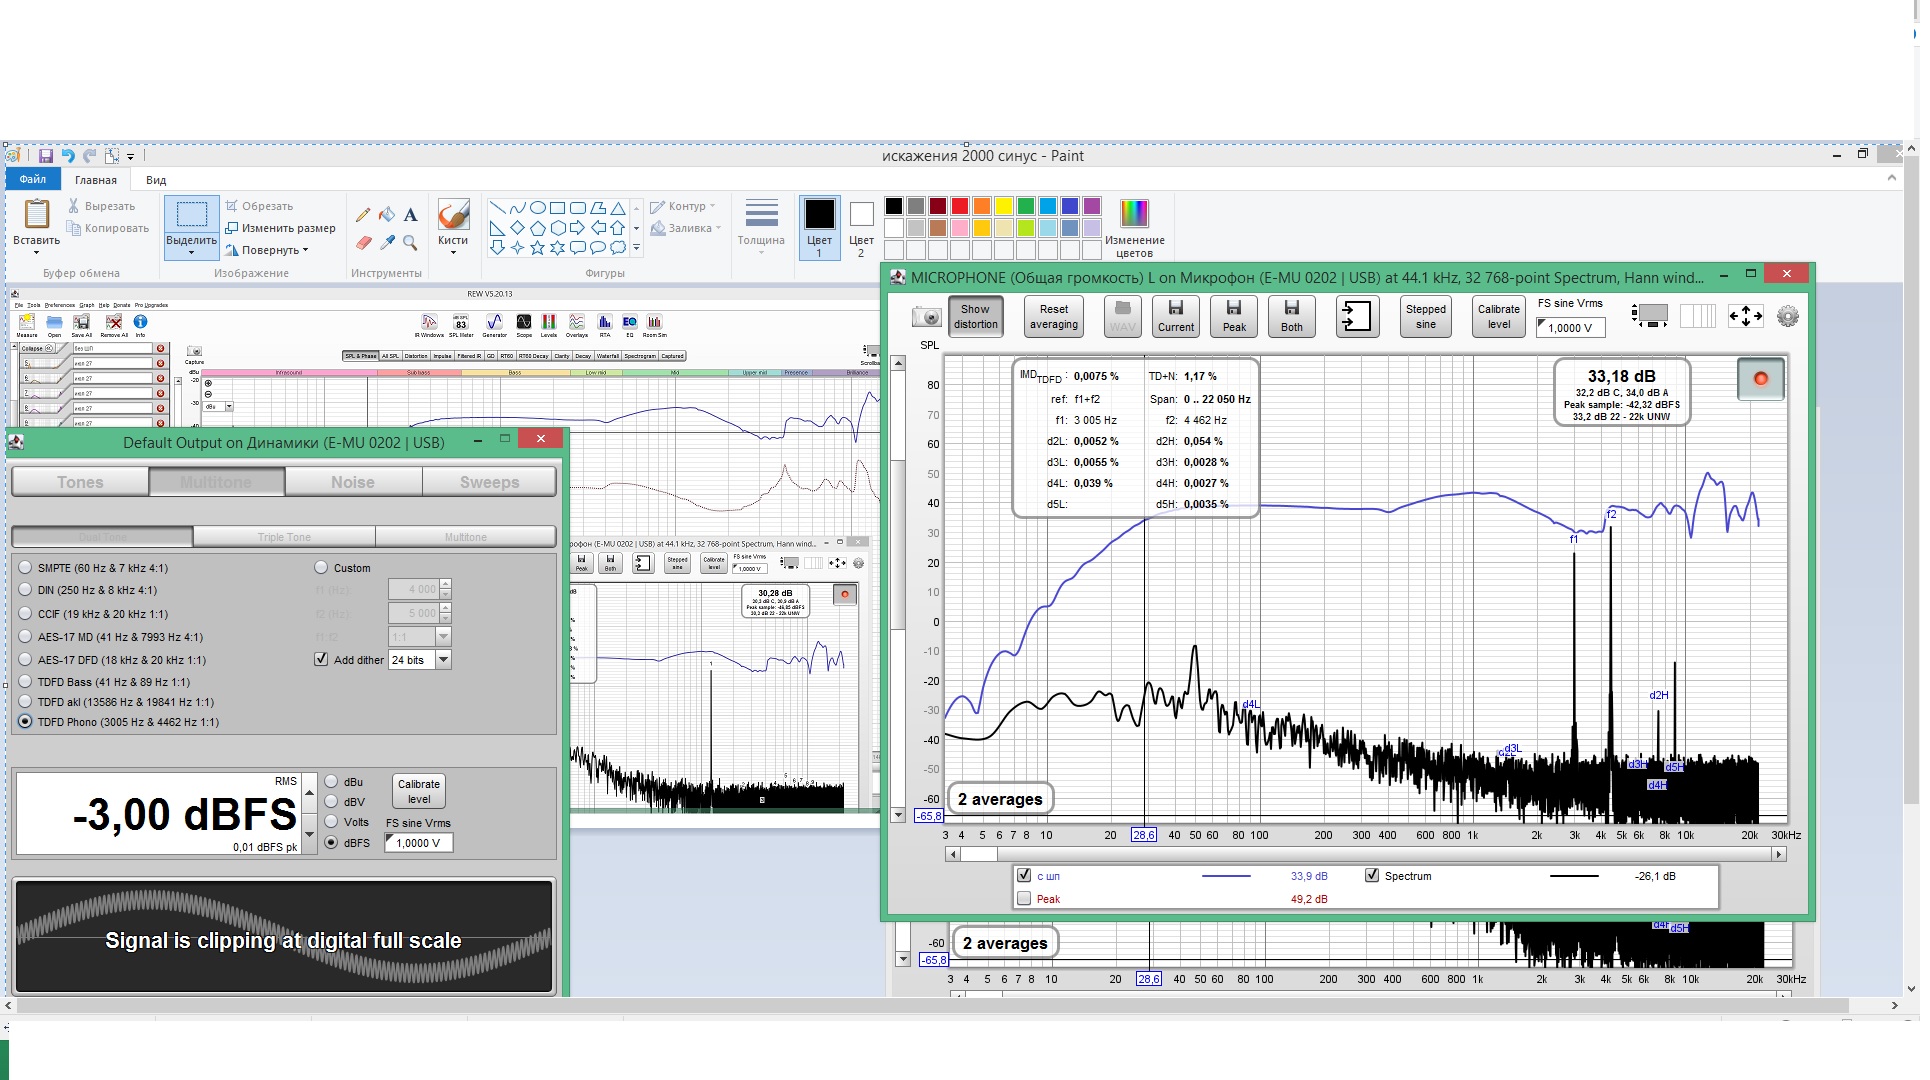Expand the Контур outline dropdown

(x=686, y=206)
